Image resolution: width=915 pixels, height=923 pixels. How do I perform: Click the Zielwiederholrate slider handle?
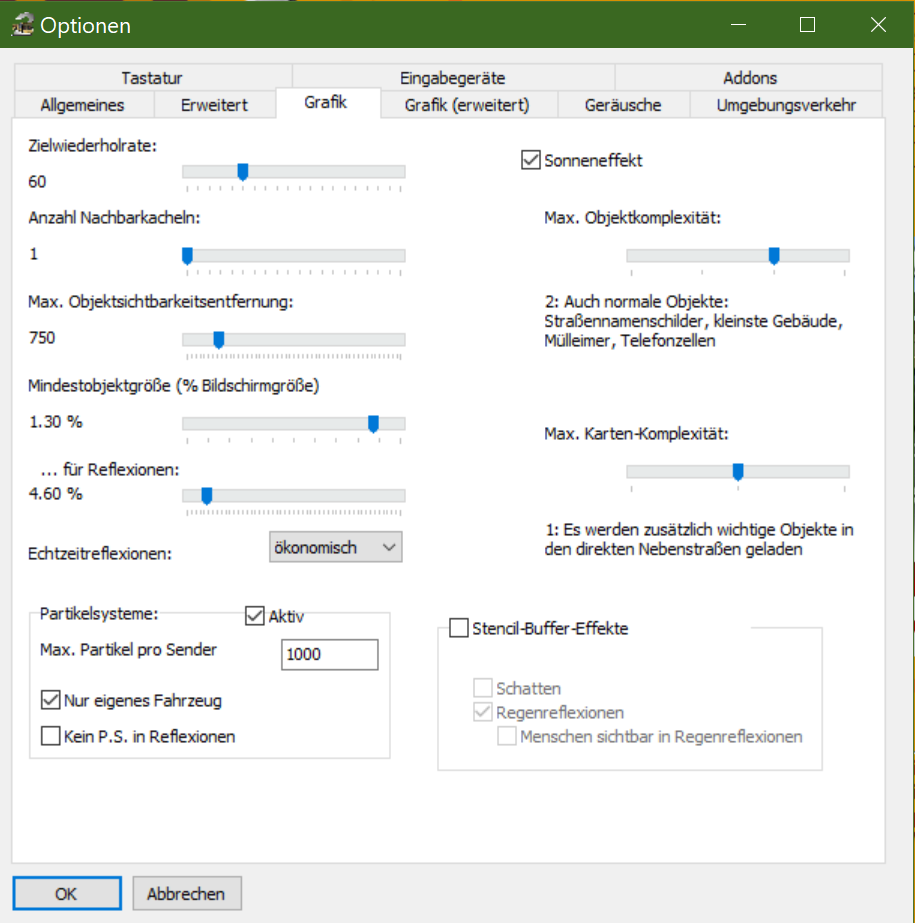(x=242, y=172)
